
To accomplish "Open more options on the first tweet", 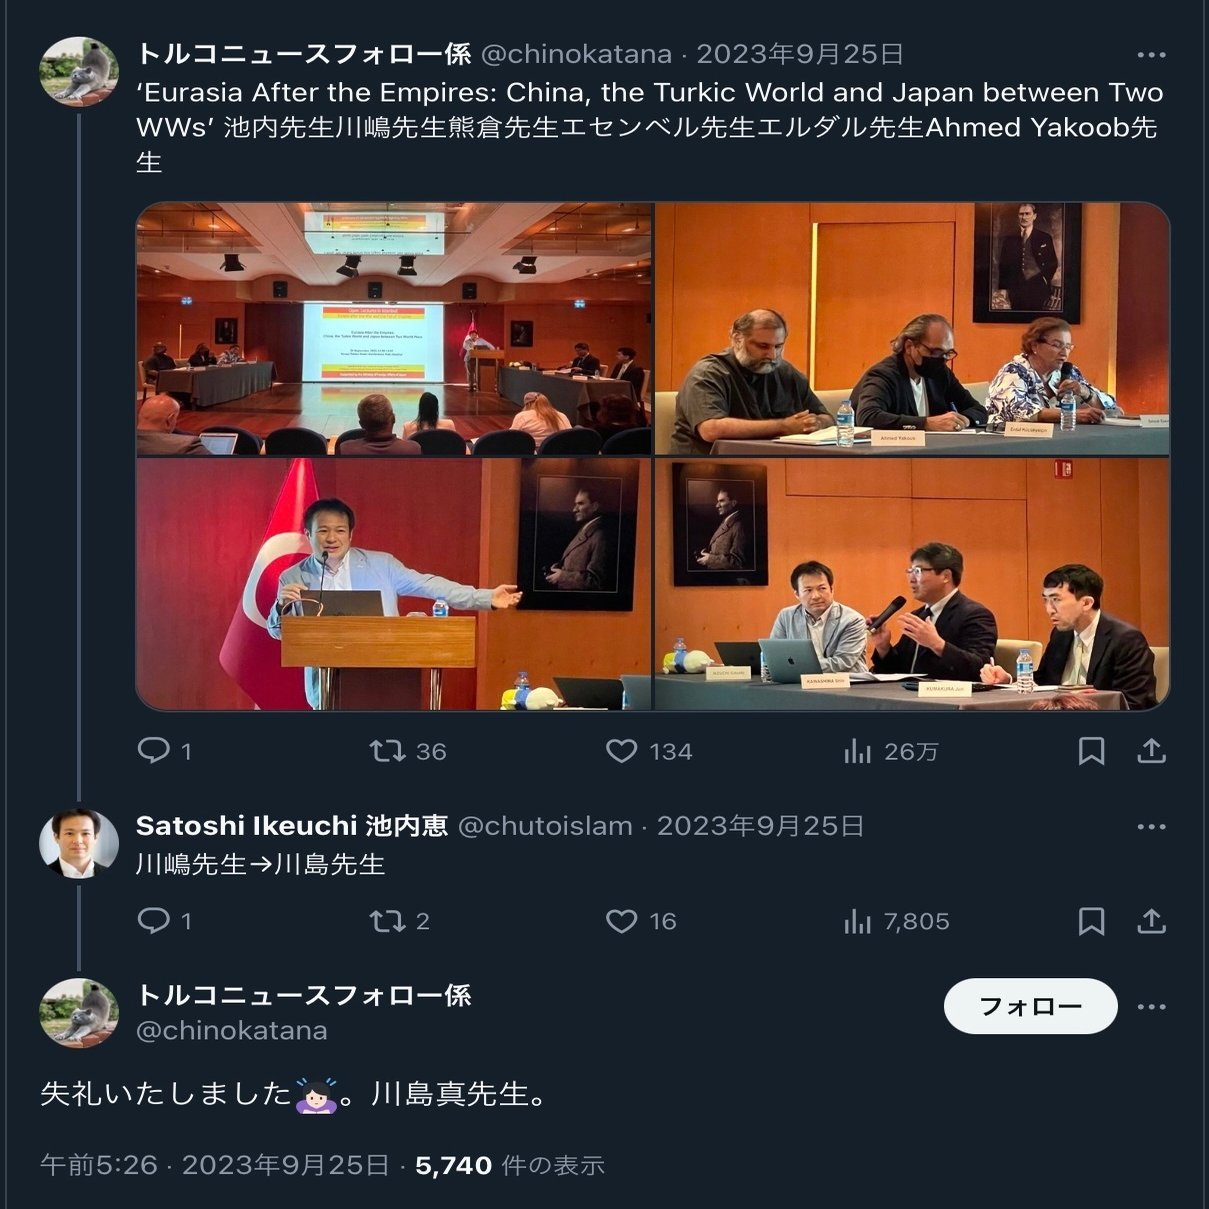I will (x=1152, y=55).
